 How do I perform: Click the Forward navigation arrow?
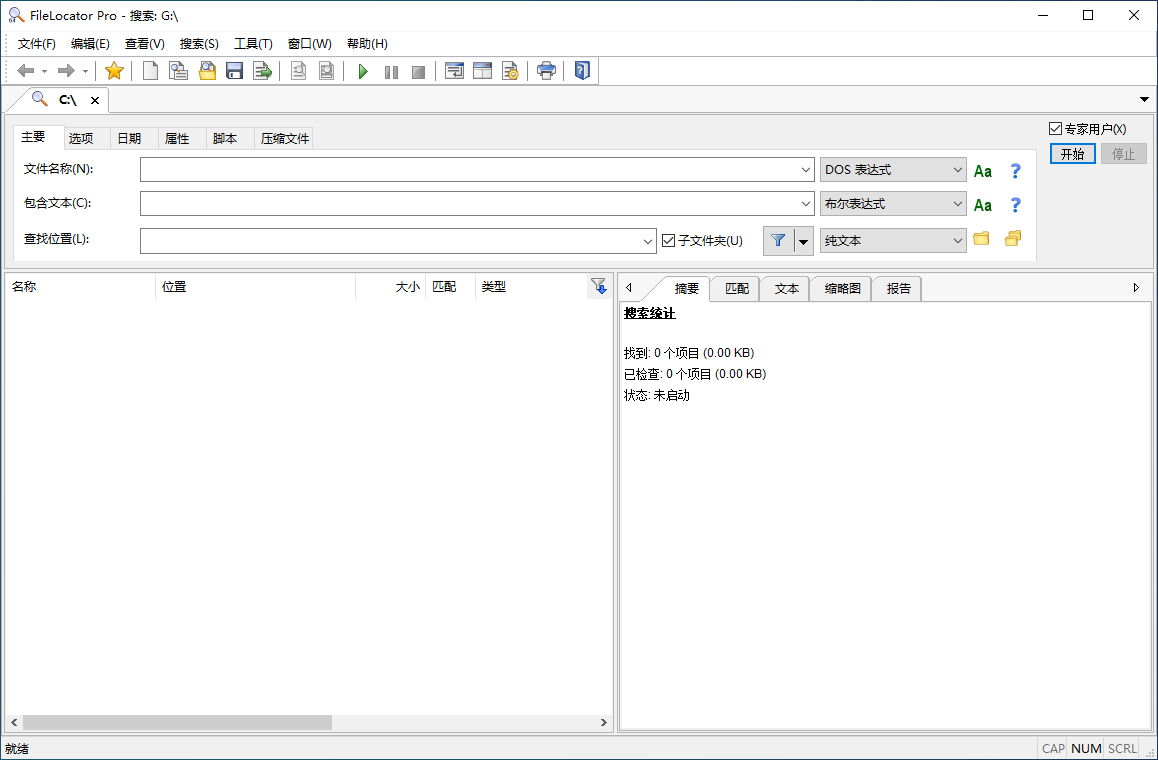[66, 71]
